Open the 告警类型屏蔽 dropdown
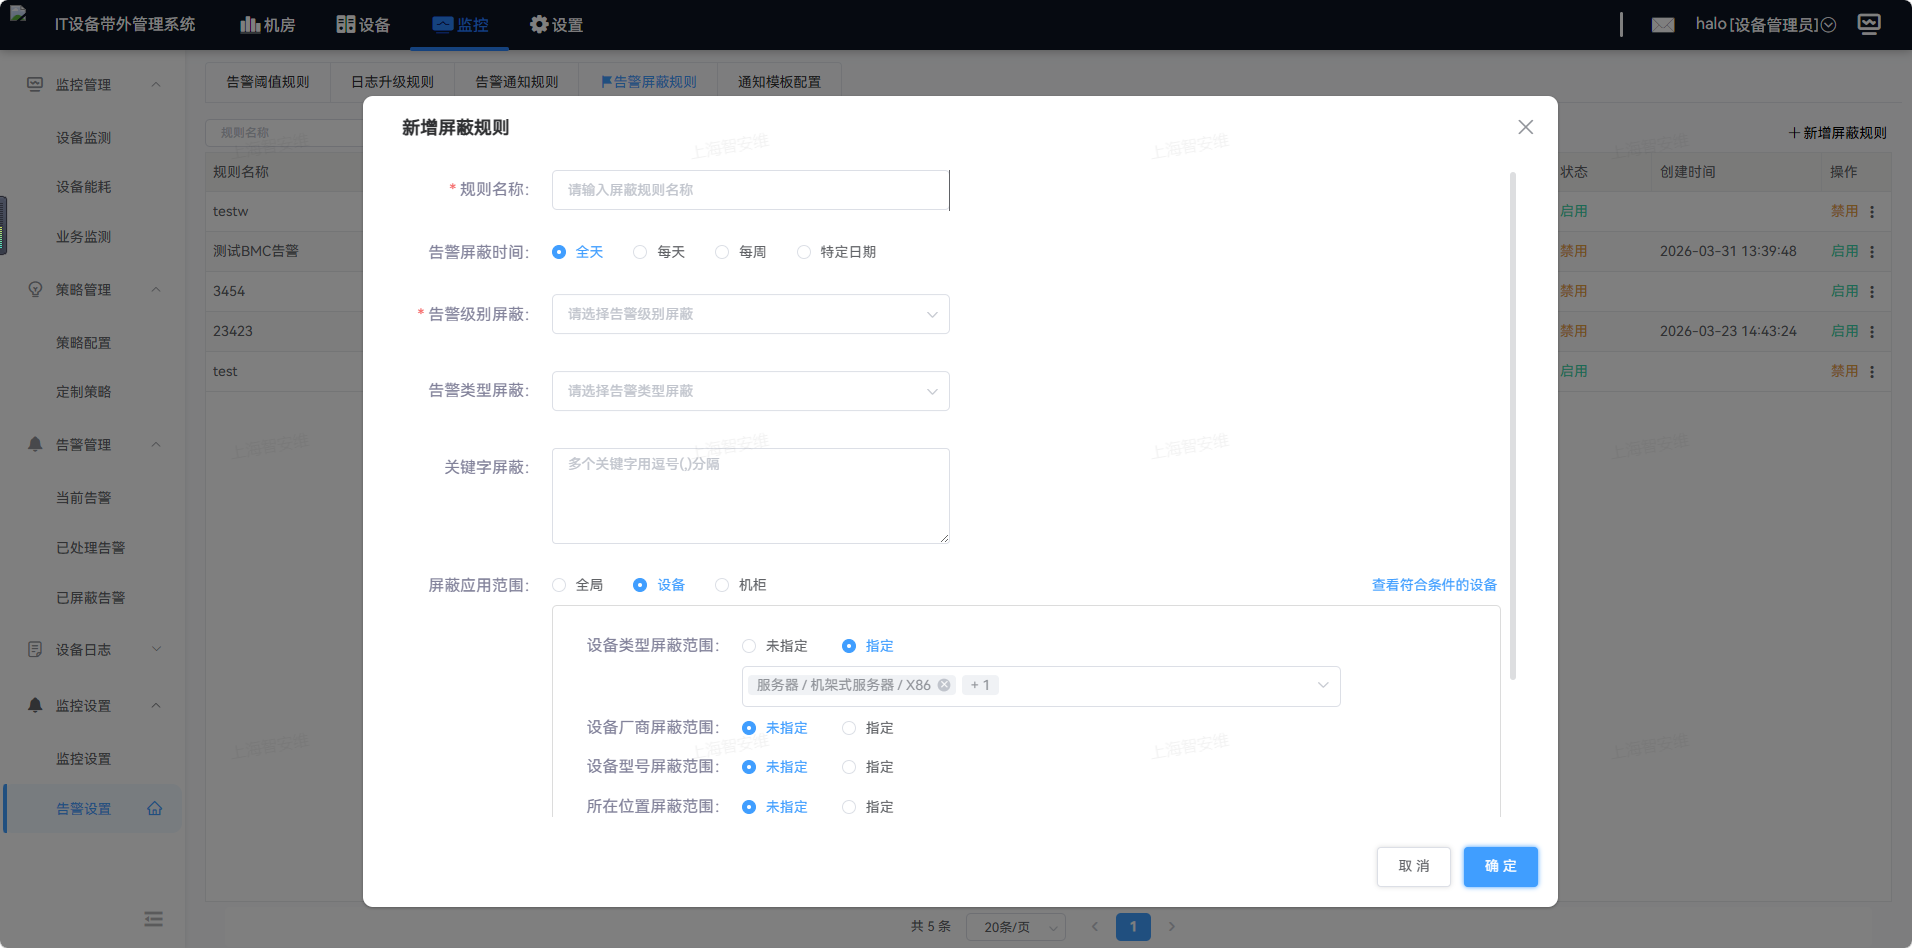 tap(750, 391)
